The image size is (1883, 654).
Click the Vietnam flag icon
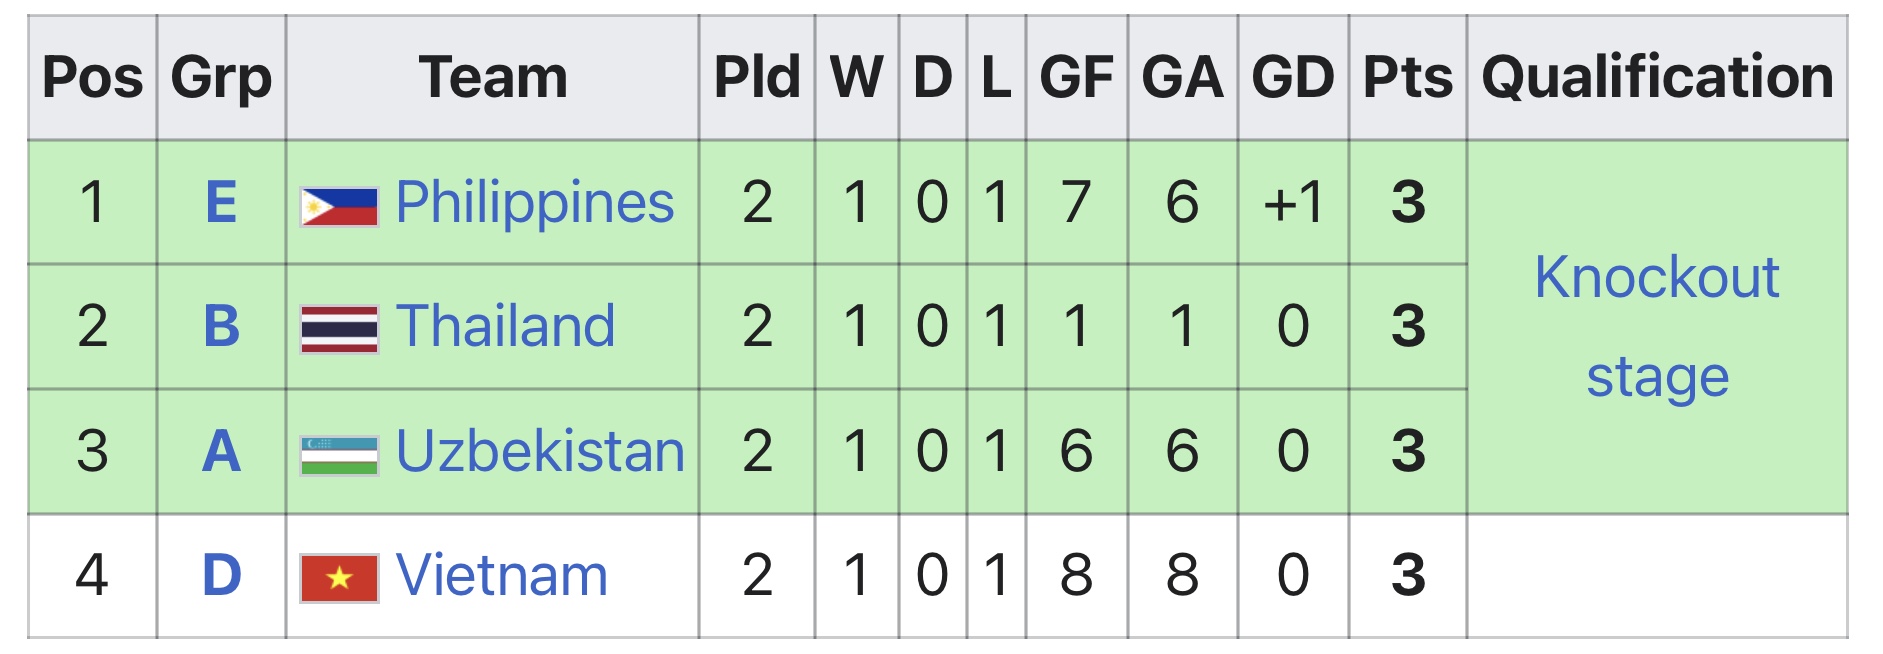pyautogui.click(x=339, y=578)
